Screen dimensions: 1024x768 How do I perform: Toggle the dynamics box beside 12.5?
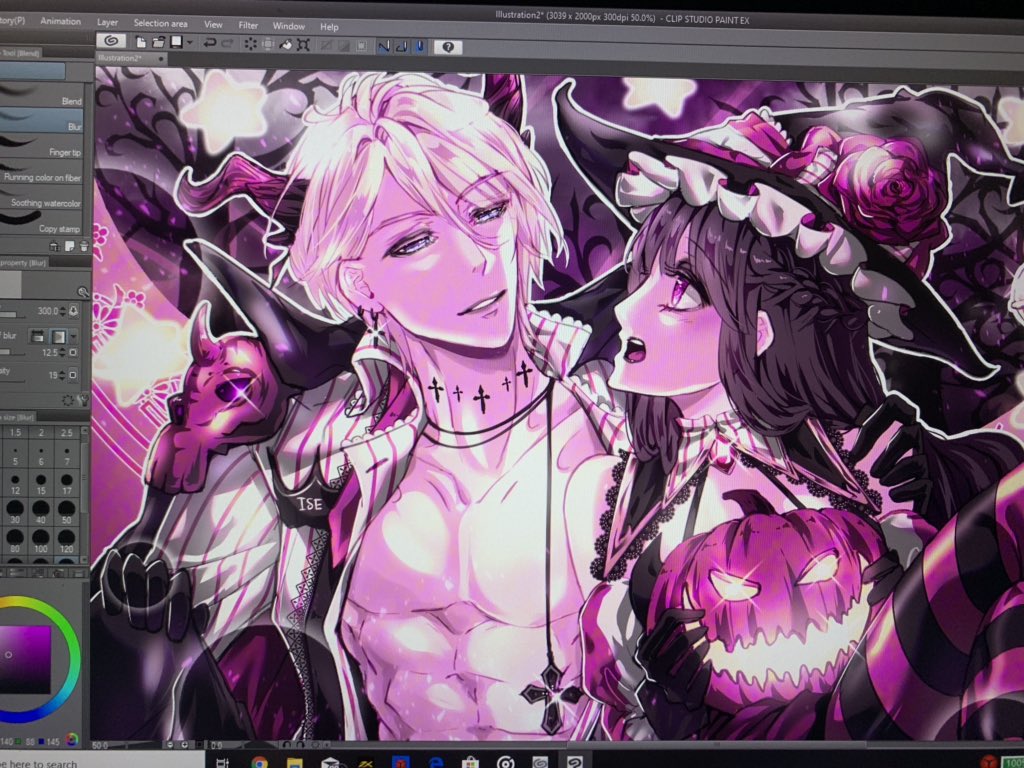[72, 353]
